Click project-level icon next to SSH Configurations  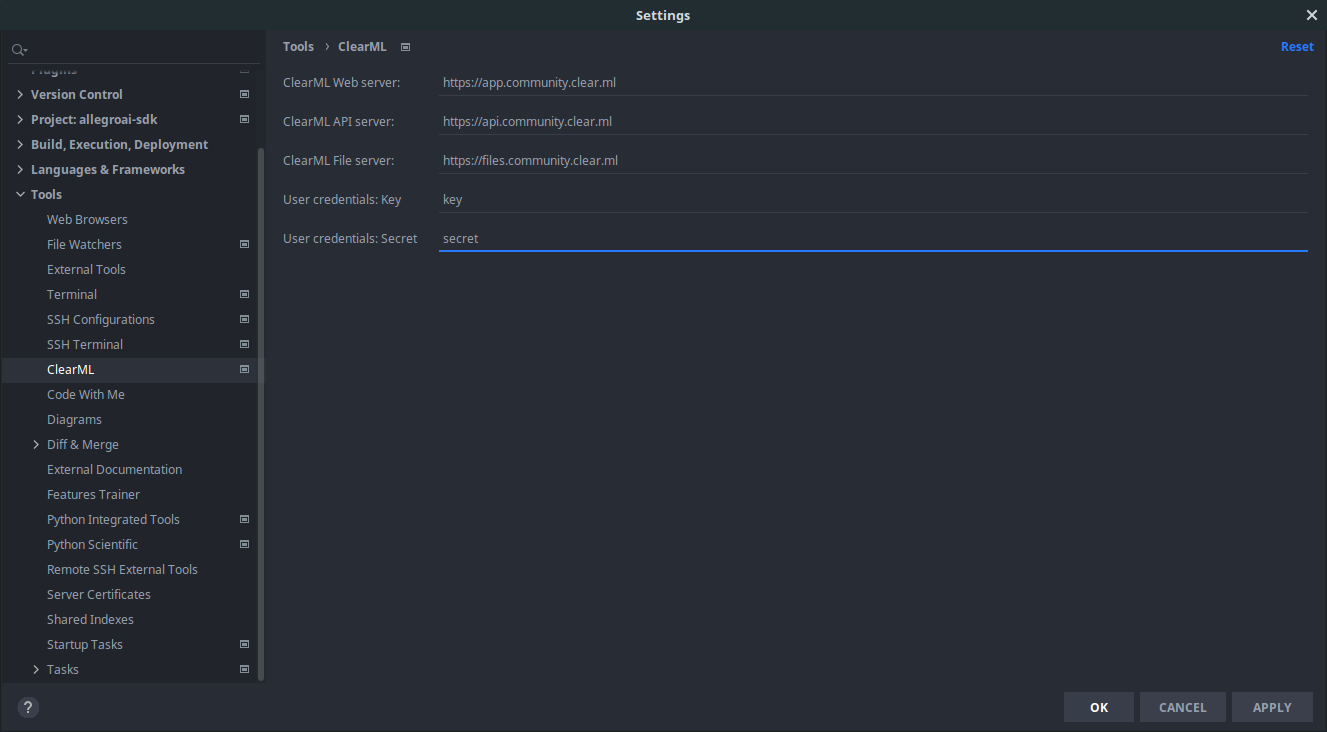244,319
